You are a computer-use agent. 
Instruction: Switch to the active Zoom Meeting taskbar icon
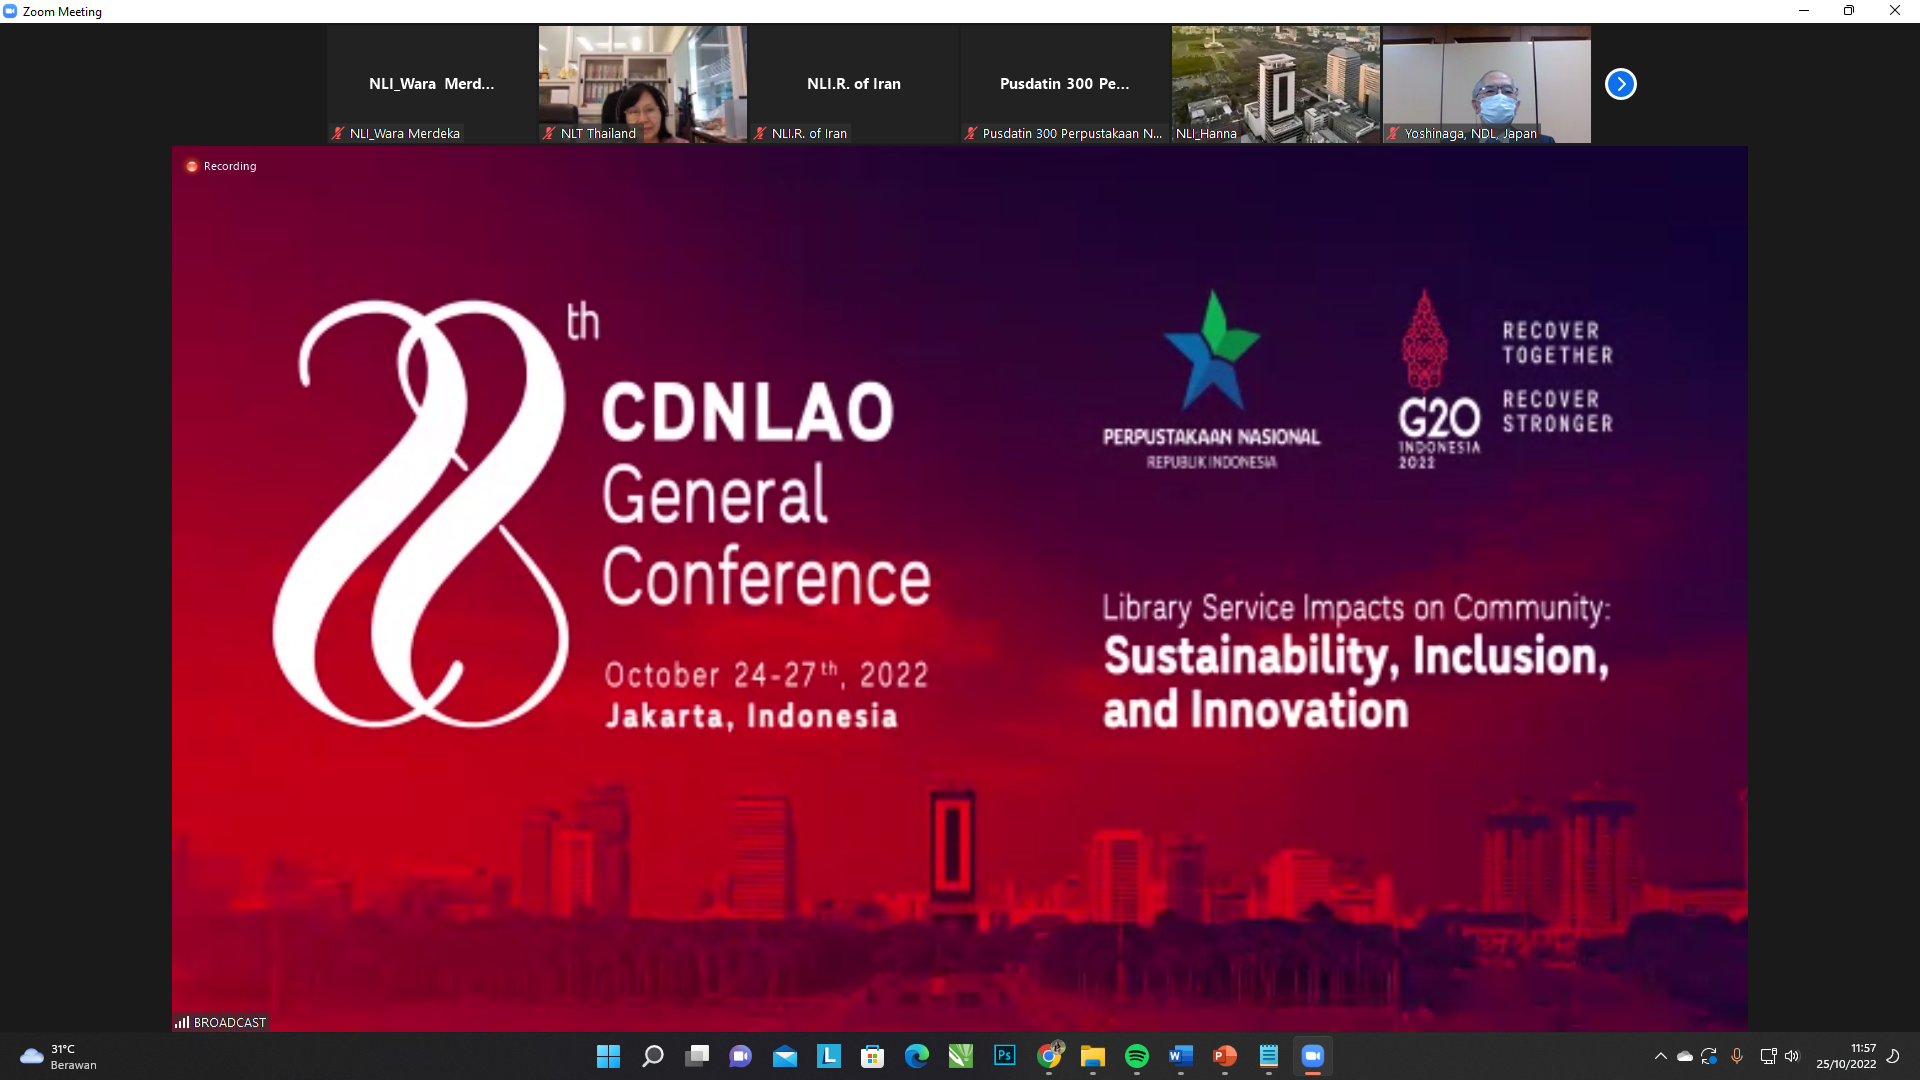click(x=1313, y=1056)
